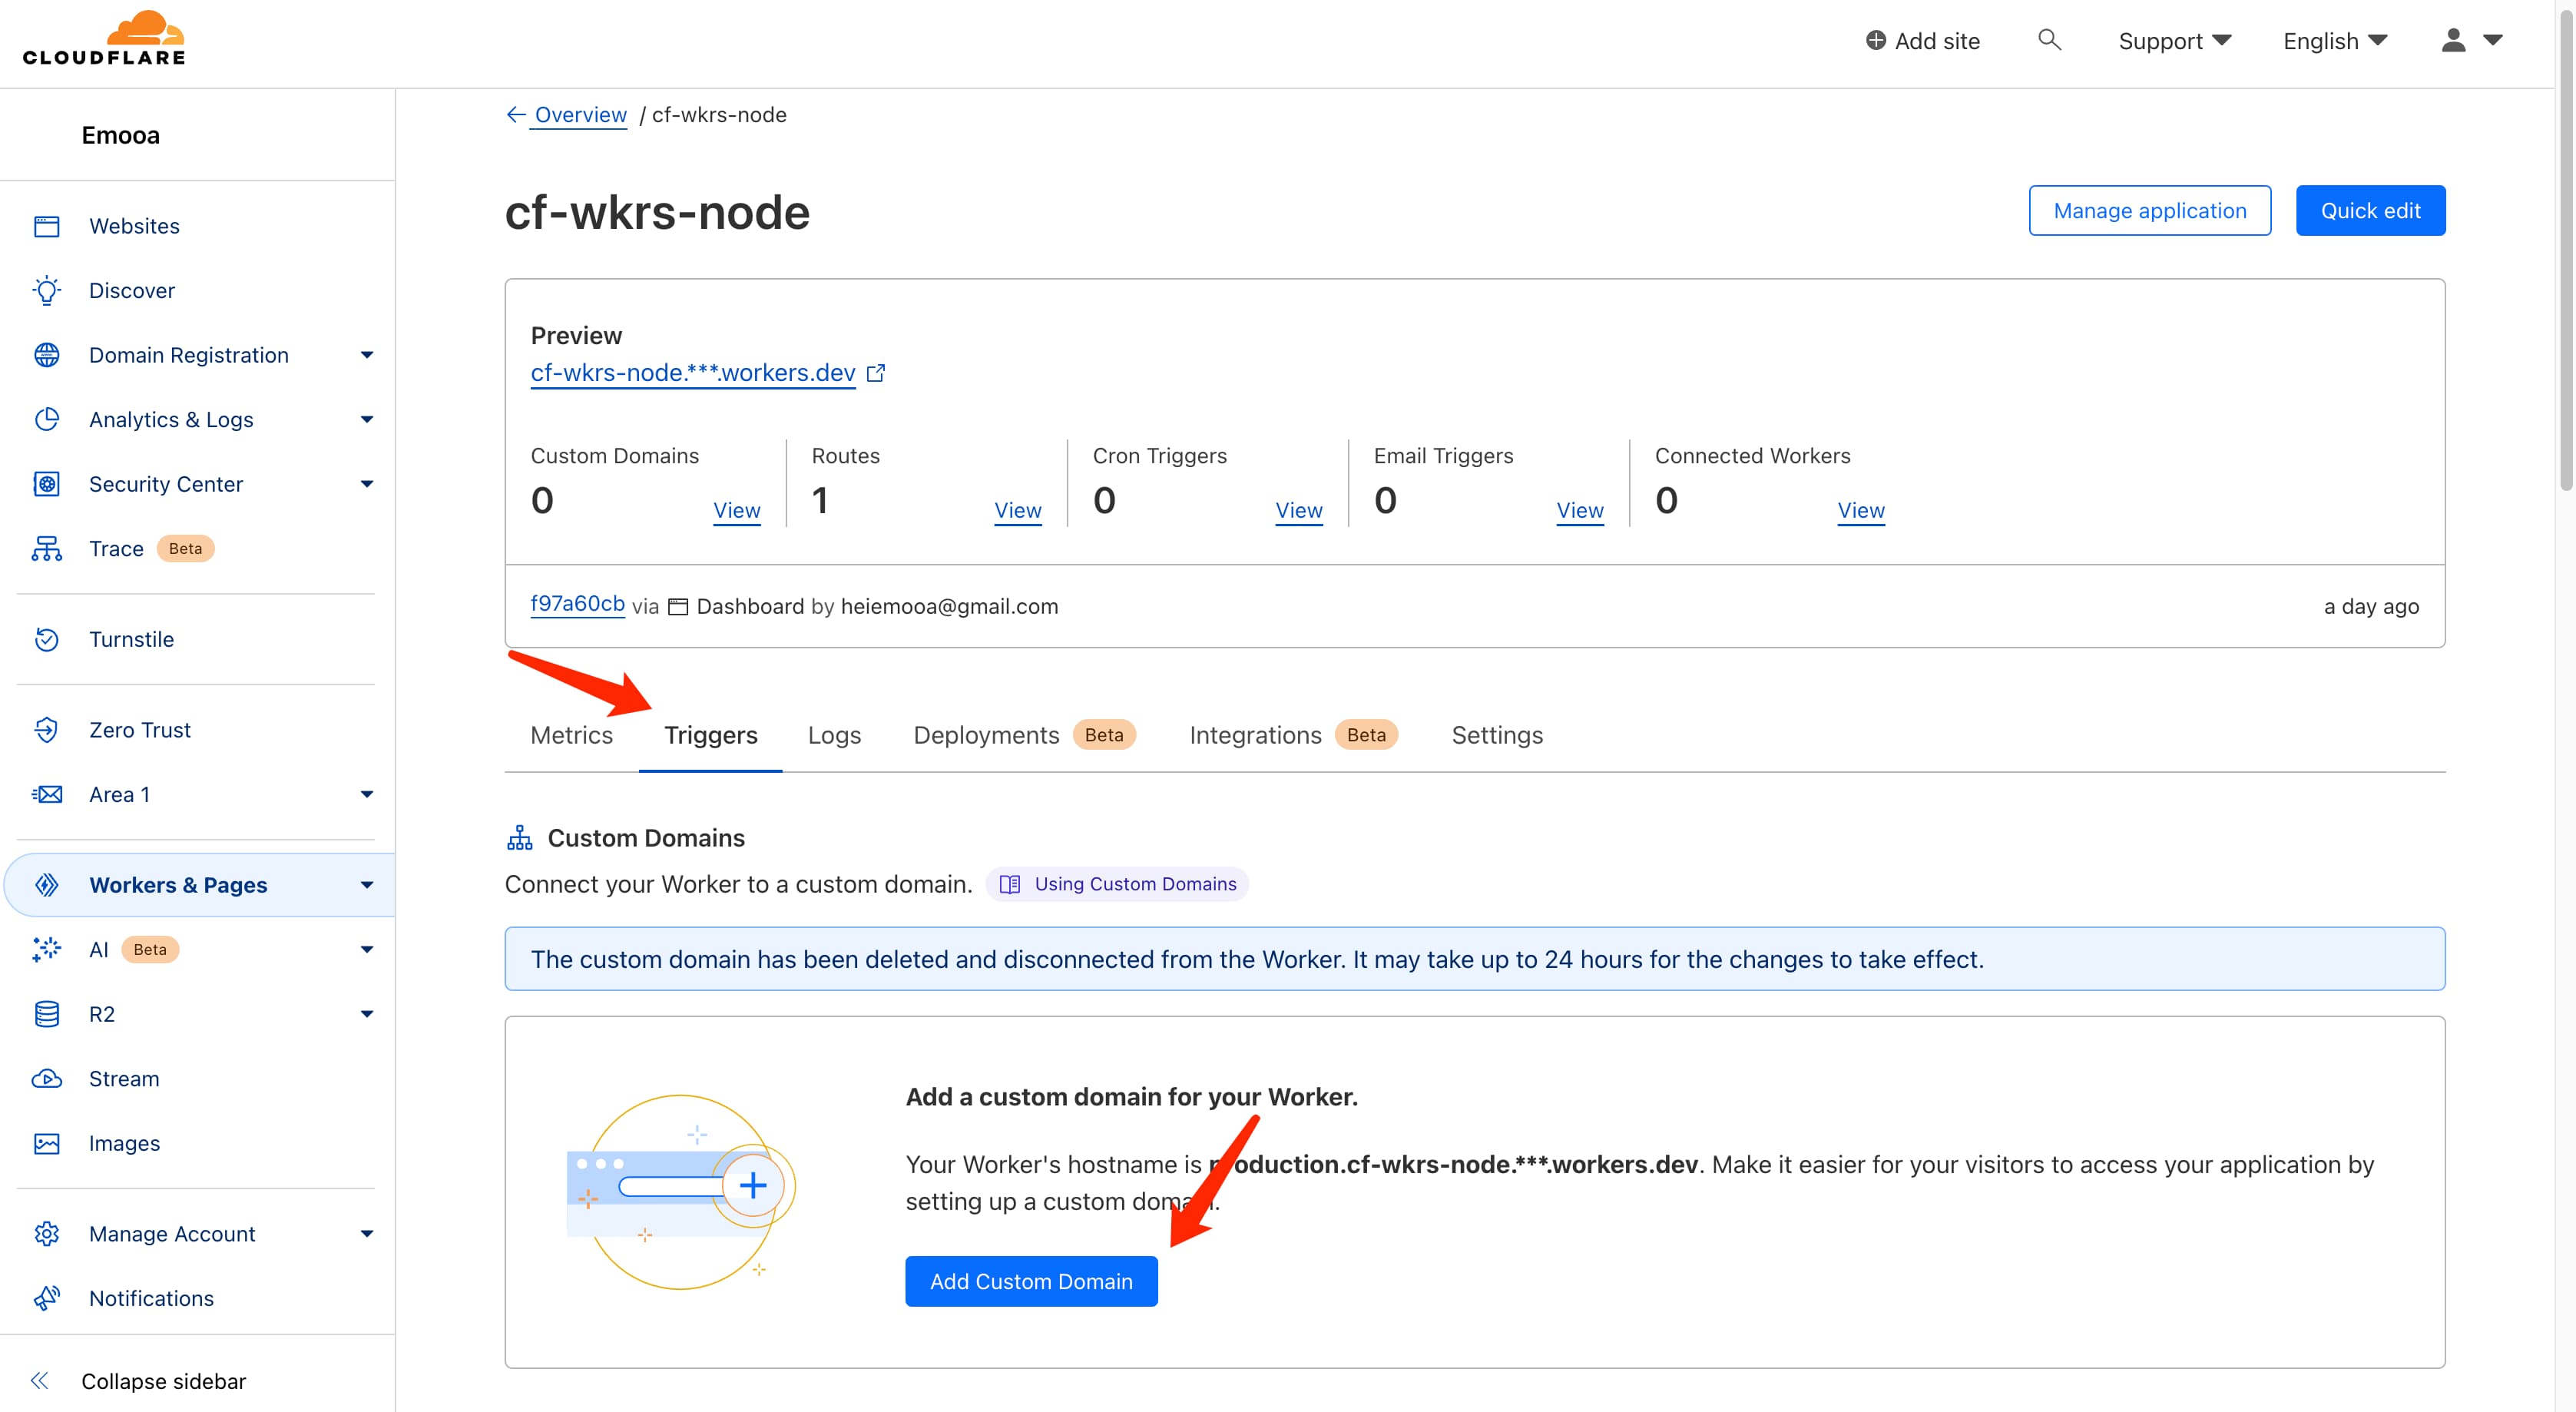This screenshot has height=1412, width=2576.
Task: Expand the Security Center submenu arrow
Action: [367, 484]
